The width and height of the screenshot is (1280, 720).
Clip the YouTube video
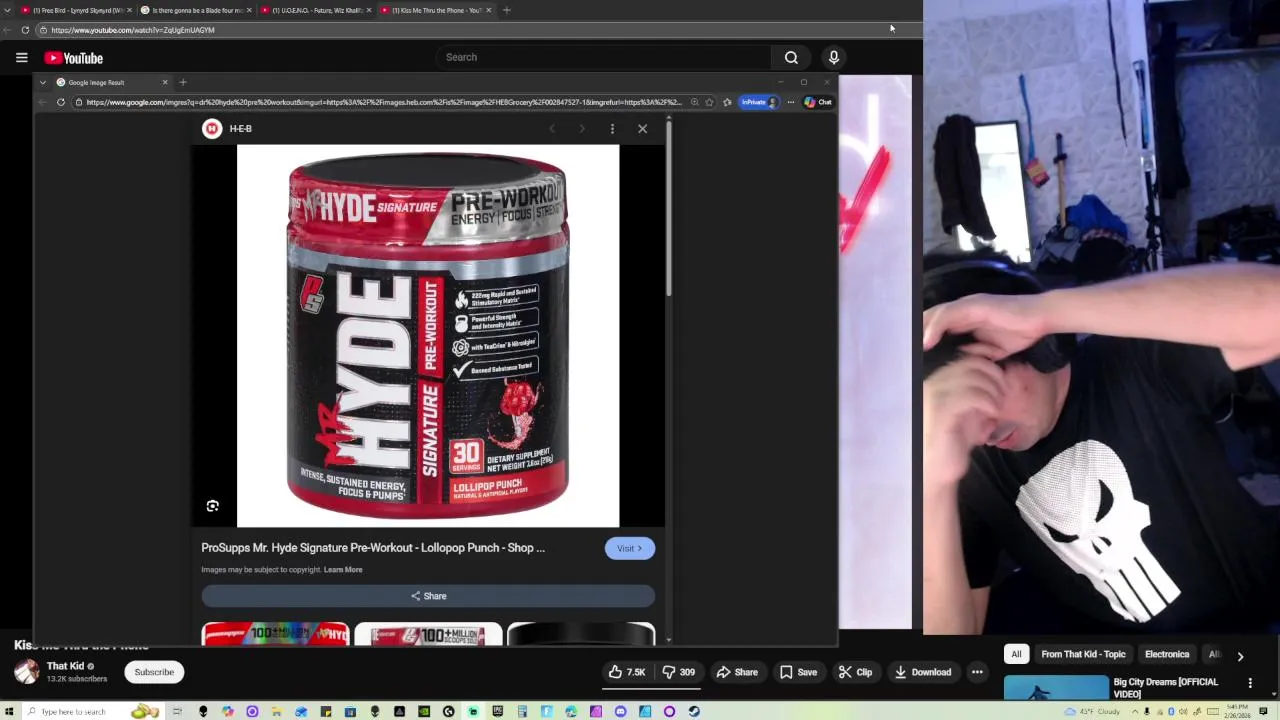click(855, 672)
